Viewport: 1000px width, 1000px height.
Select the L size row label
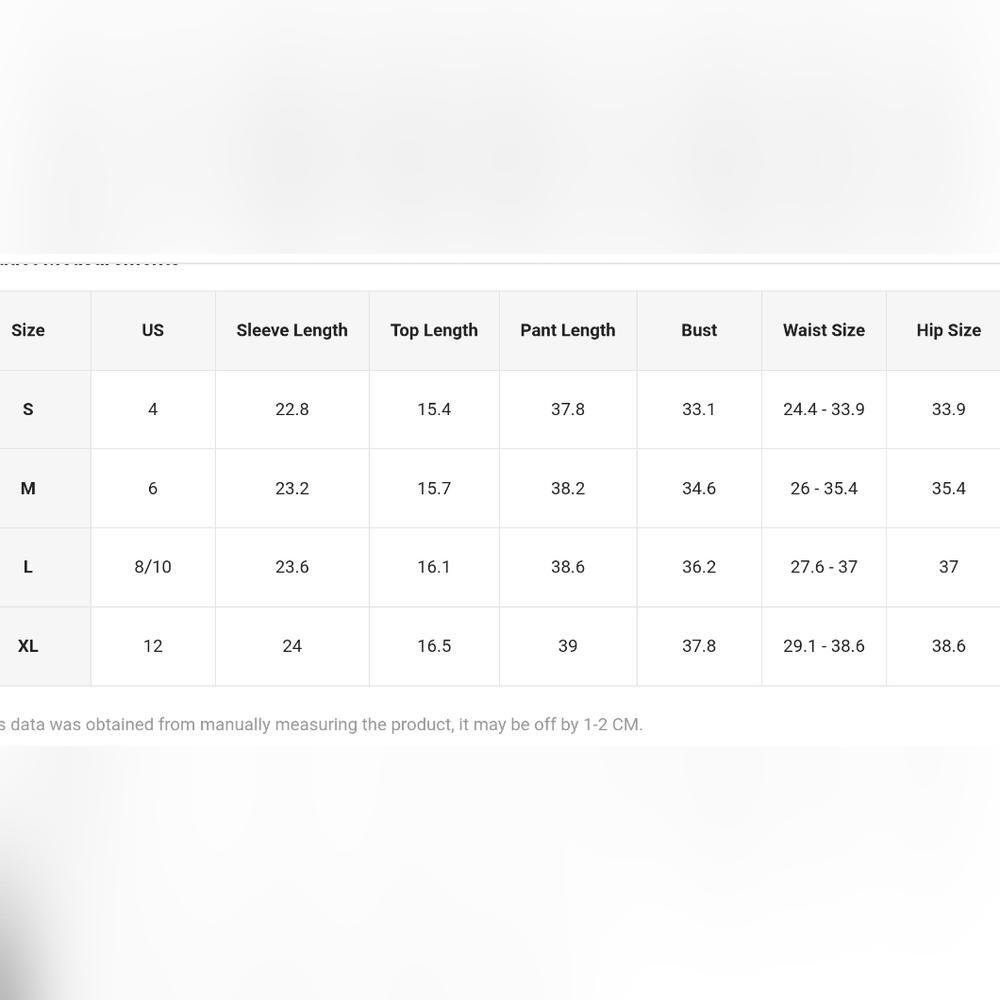click(28, 567)
